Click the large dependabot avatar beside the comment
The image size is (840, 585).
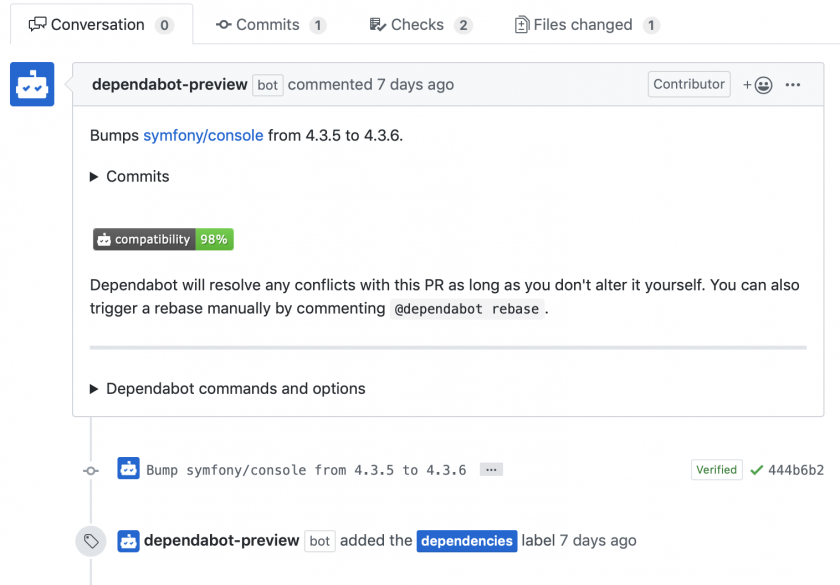click(x=32, y=84)
